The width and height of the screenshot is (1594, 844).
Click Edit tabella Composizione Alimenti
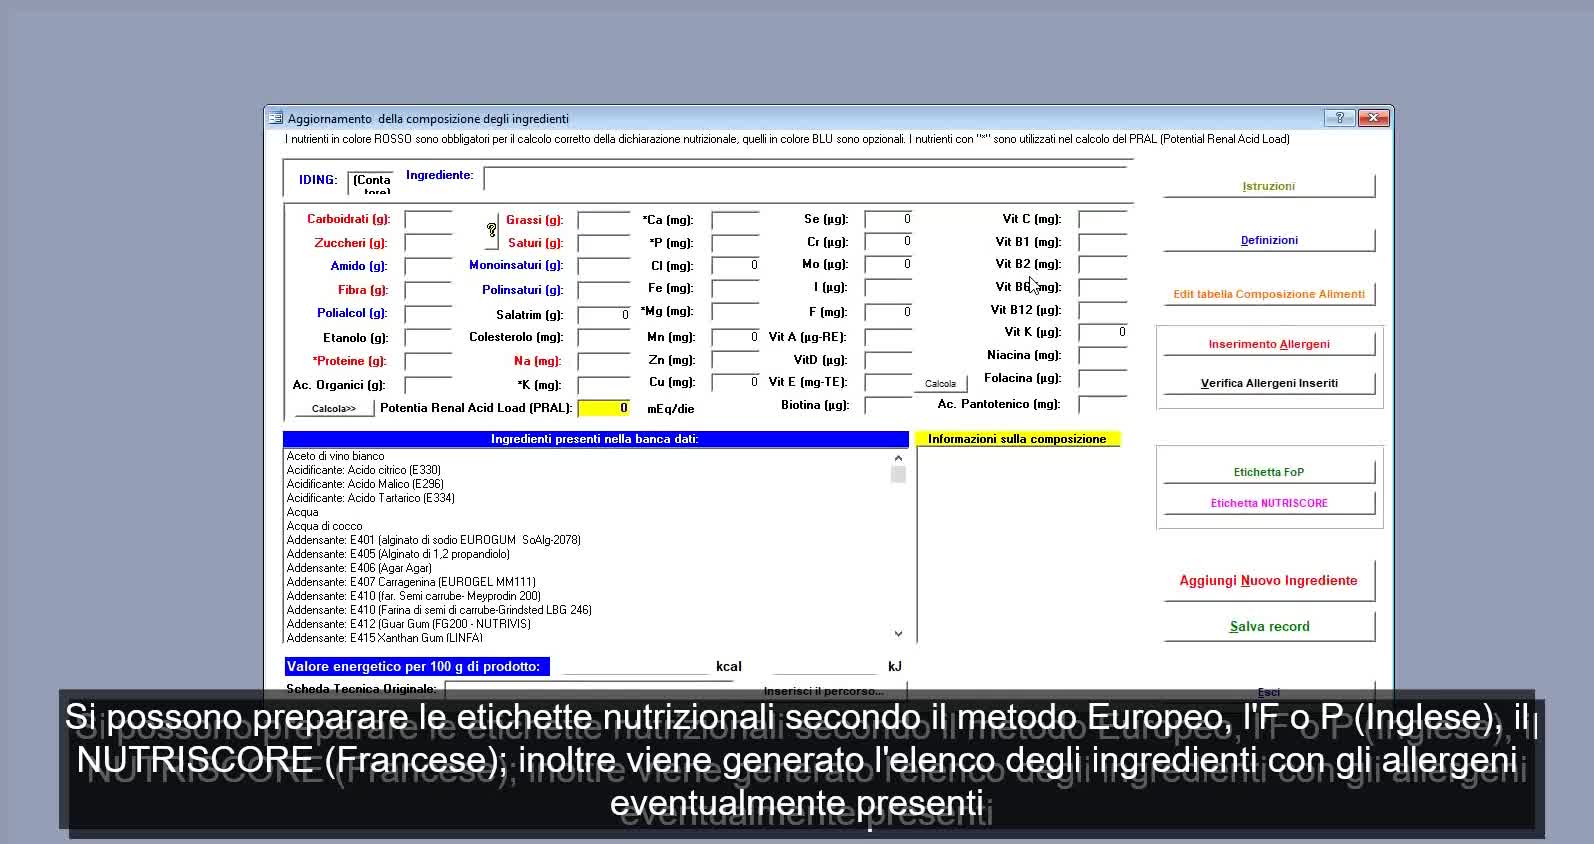[x=1269, y=294]
